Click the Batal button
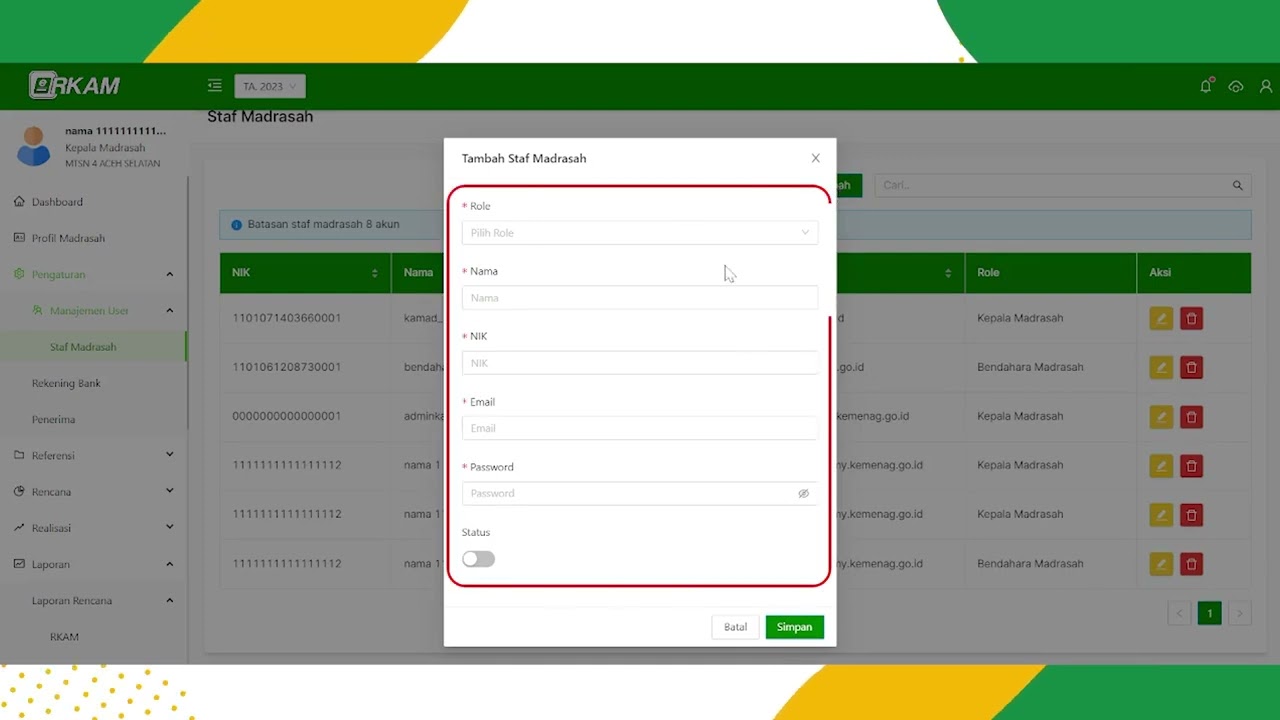The height and width of the screenshot is (720, 1280). coord(735,627)
